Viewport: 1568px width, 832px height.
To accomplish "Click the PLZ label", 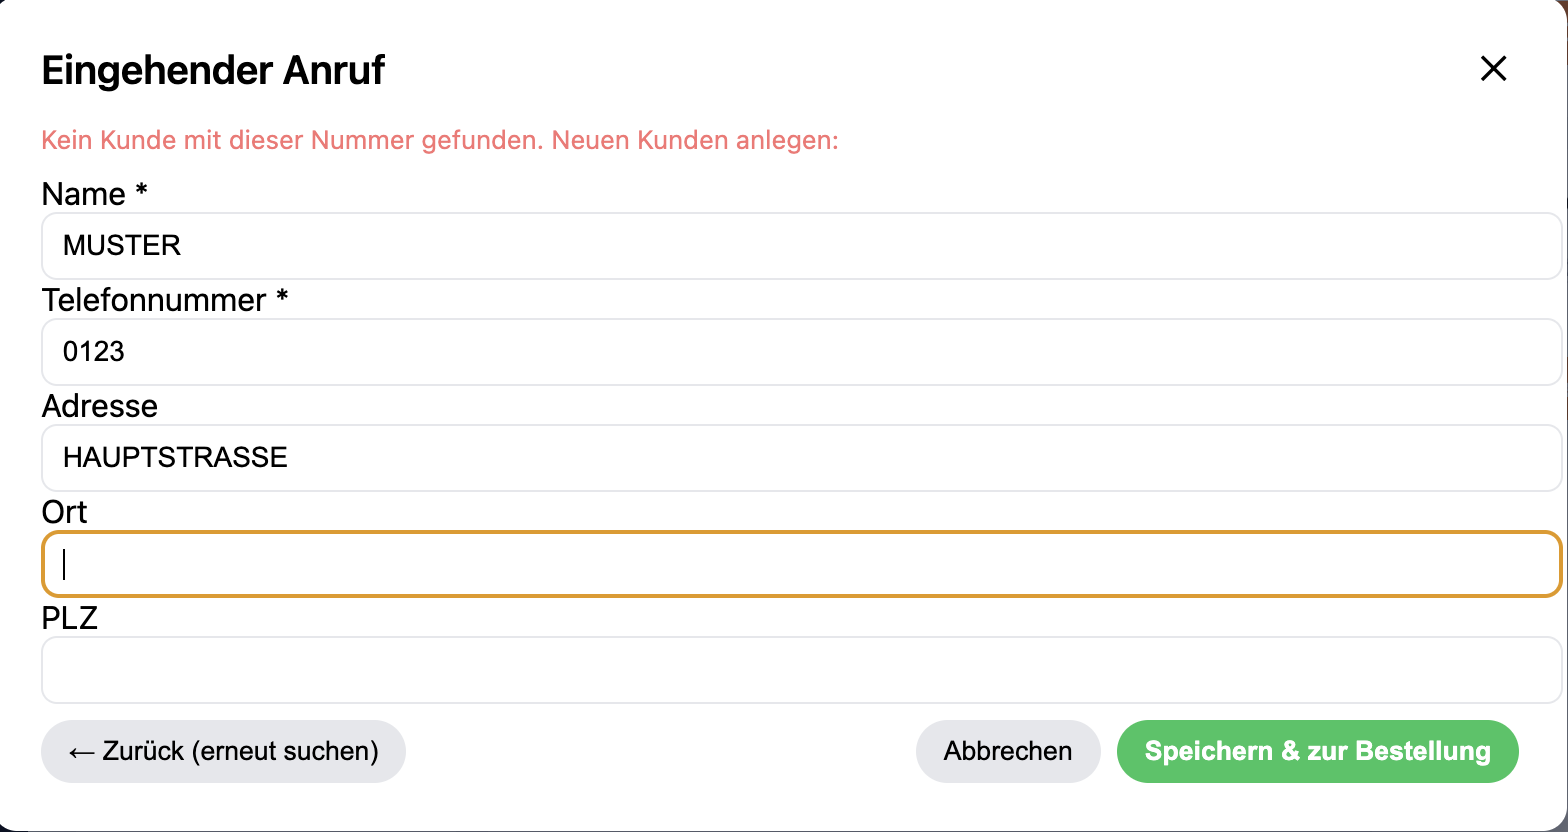I will 69,618.
